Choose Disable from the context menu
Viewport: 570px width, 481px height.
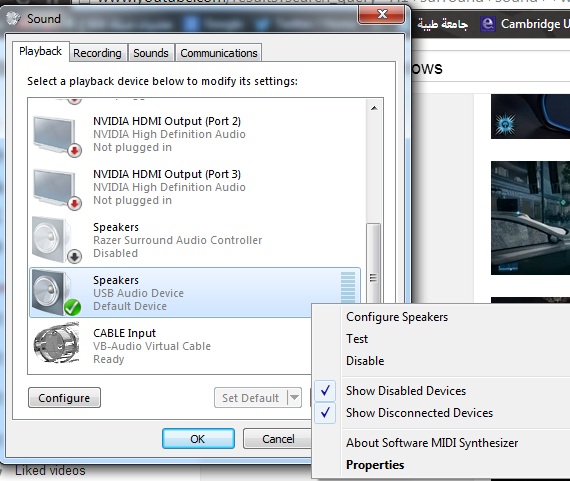coord(365,361)
